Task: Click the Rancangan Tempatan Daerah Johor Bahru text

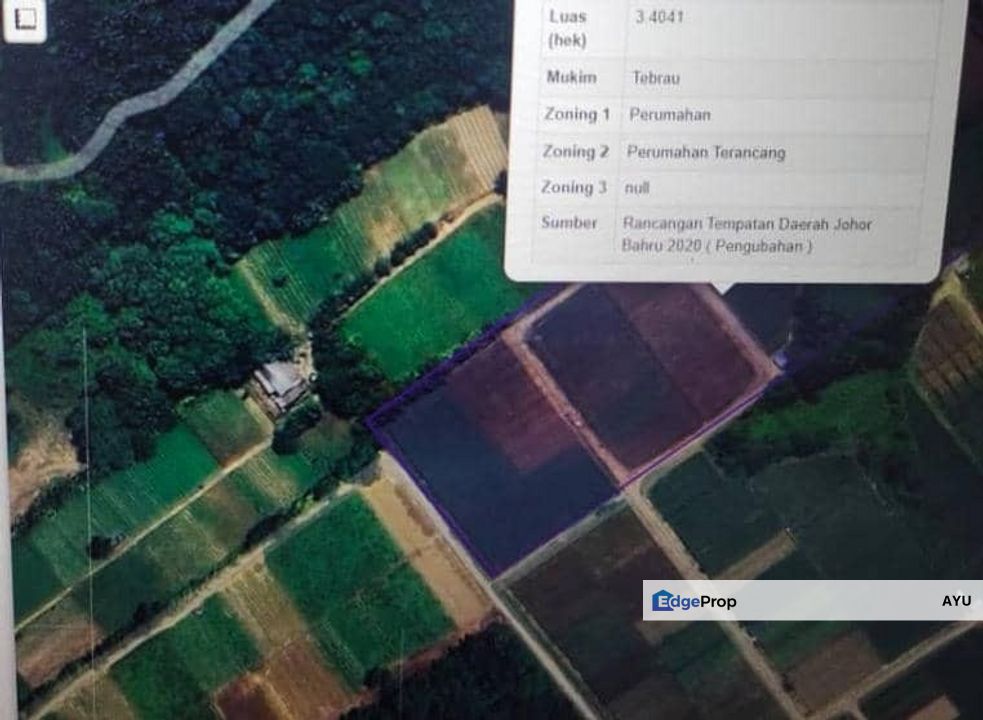Action: 746,234
